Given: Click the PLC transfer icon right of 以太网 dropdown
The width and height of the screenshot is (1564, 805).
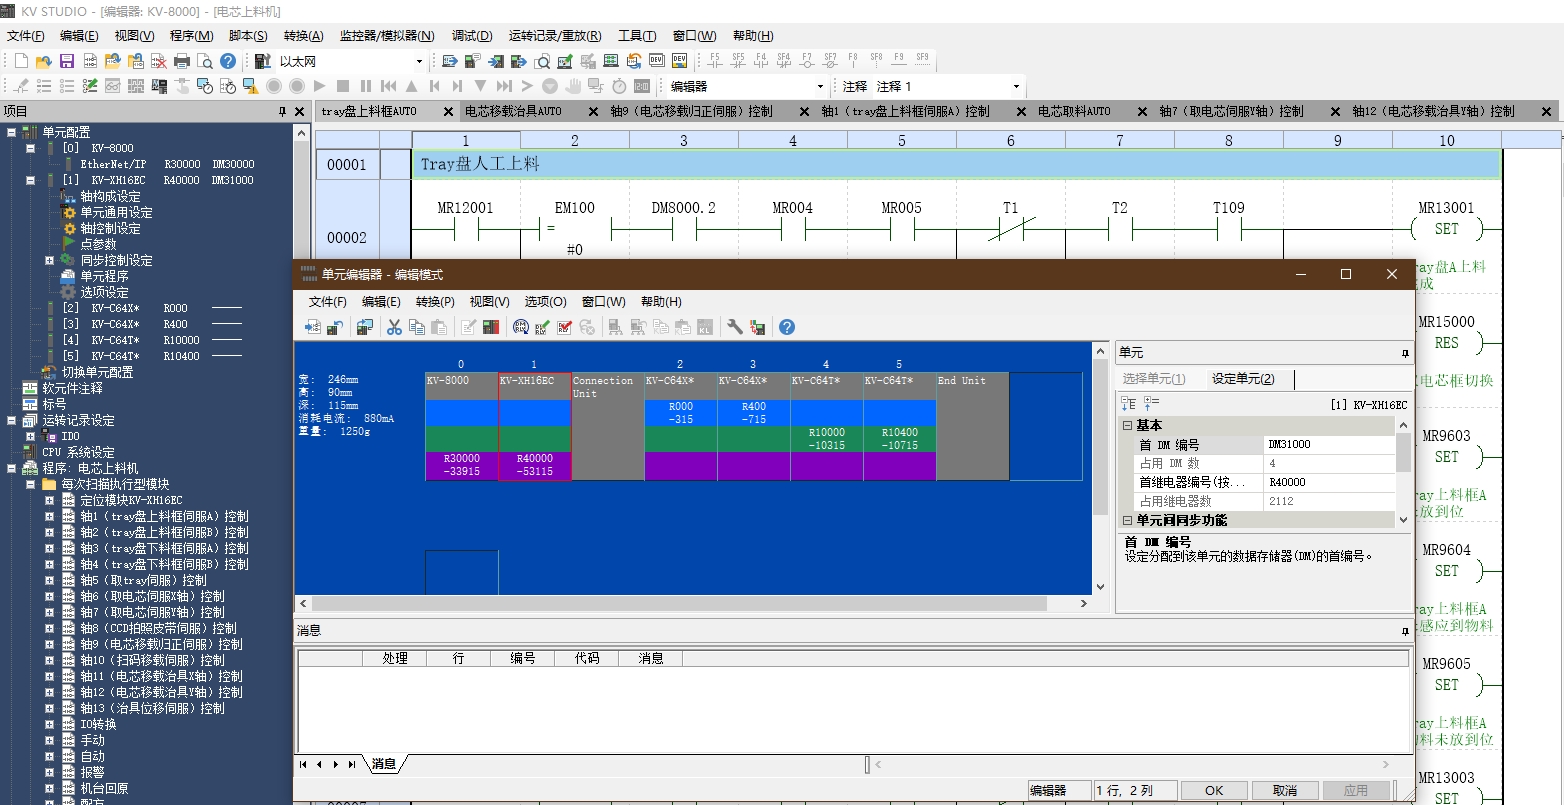Looking at the screenshot, I should click(x=450, y=61).
